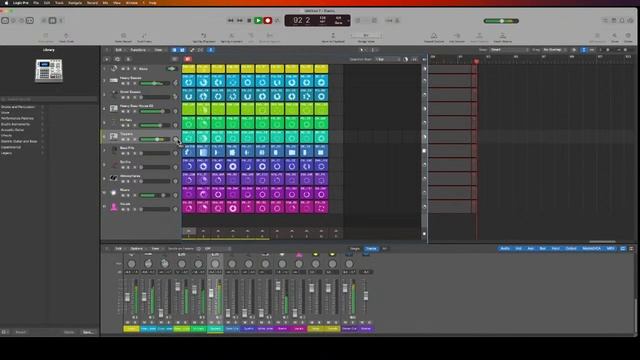640x360 pixels.
Task: Select the yellow drum machine track icon in first row
Action: 114,68
